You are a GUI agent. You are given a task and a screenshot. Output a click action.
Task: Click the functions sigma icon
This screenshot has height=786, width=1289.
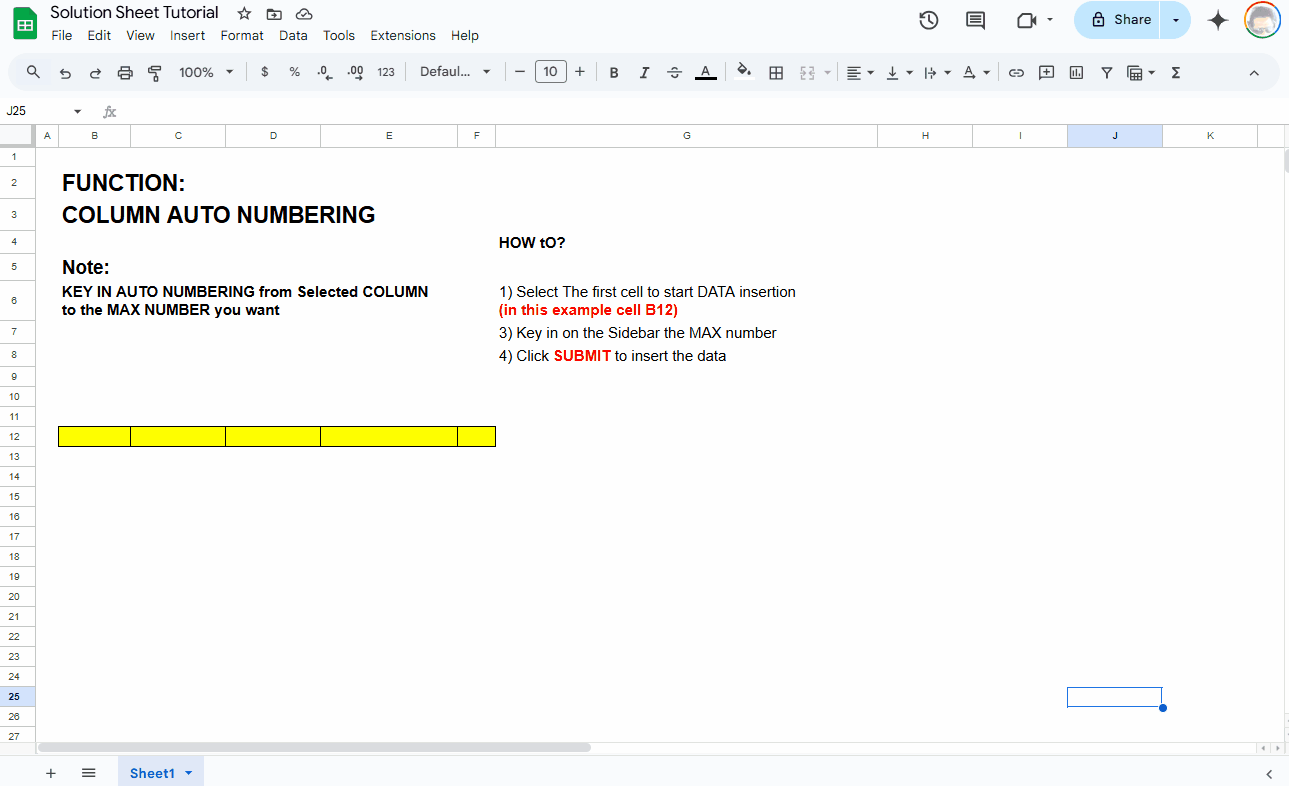pyautogui.click(x=1175, y=72)
